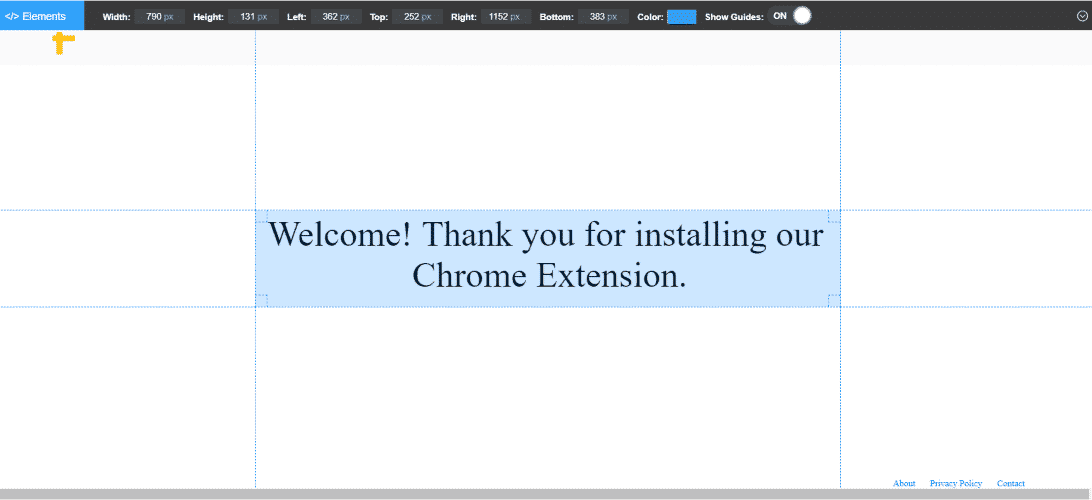Open the guide Color swatch picker
The width and height of the screenshot is (1092, 500).
coord(682,17)
